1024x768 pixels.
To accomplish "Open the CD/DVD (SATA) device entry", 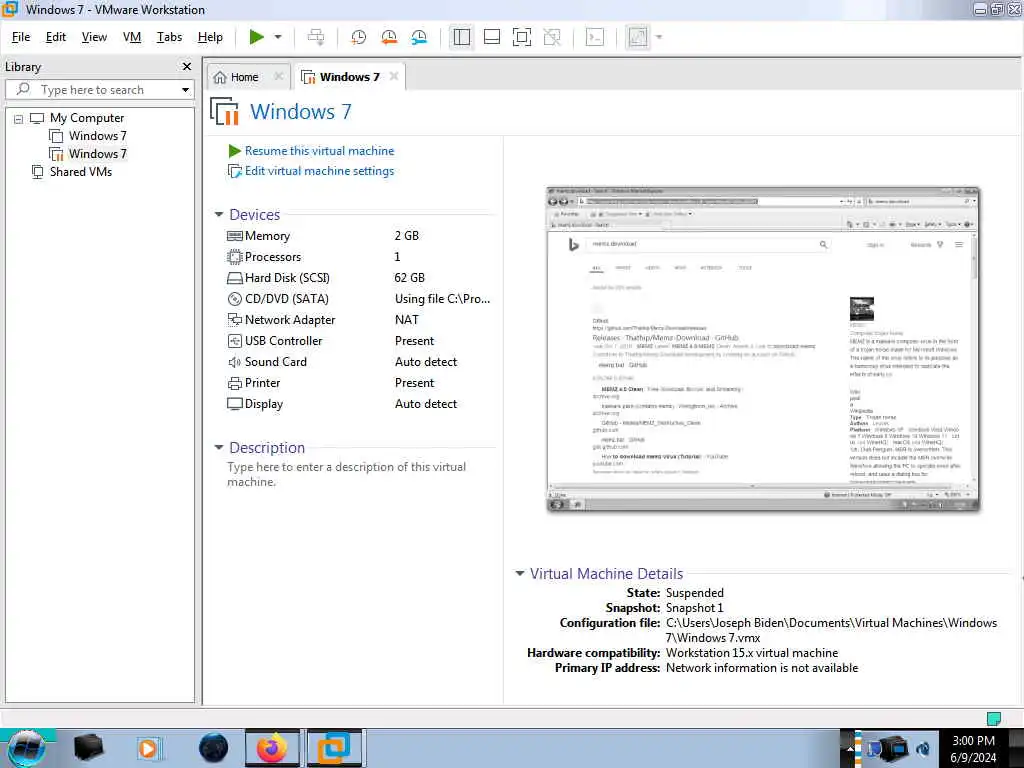I will (286, 299).
